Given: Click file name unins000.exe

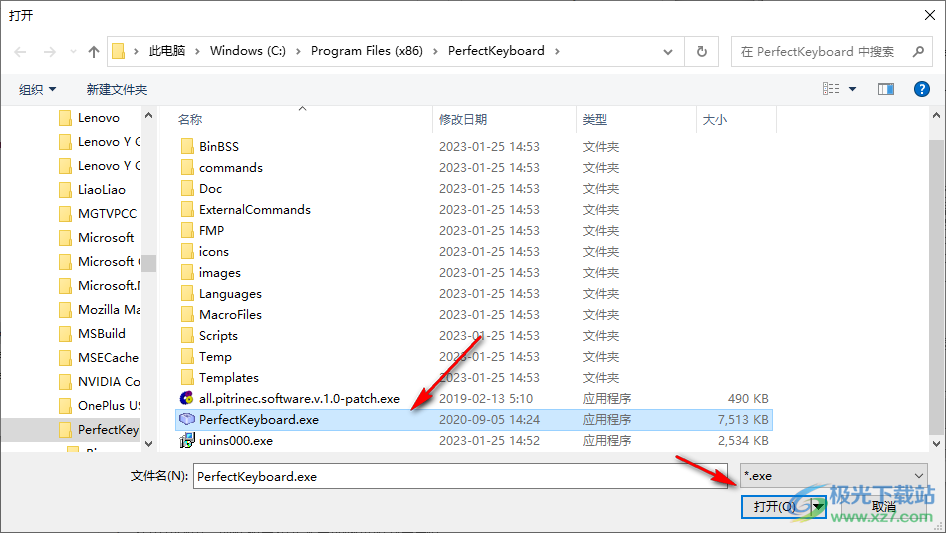Looking at the screenshot, I should click(236, 441).
